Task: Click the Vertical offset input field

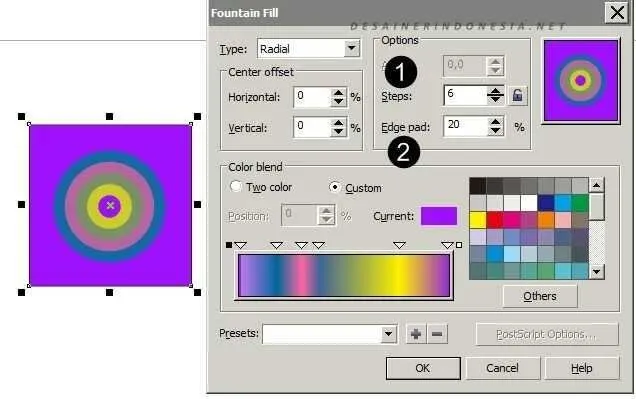Action: (312, 127)
